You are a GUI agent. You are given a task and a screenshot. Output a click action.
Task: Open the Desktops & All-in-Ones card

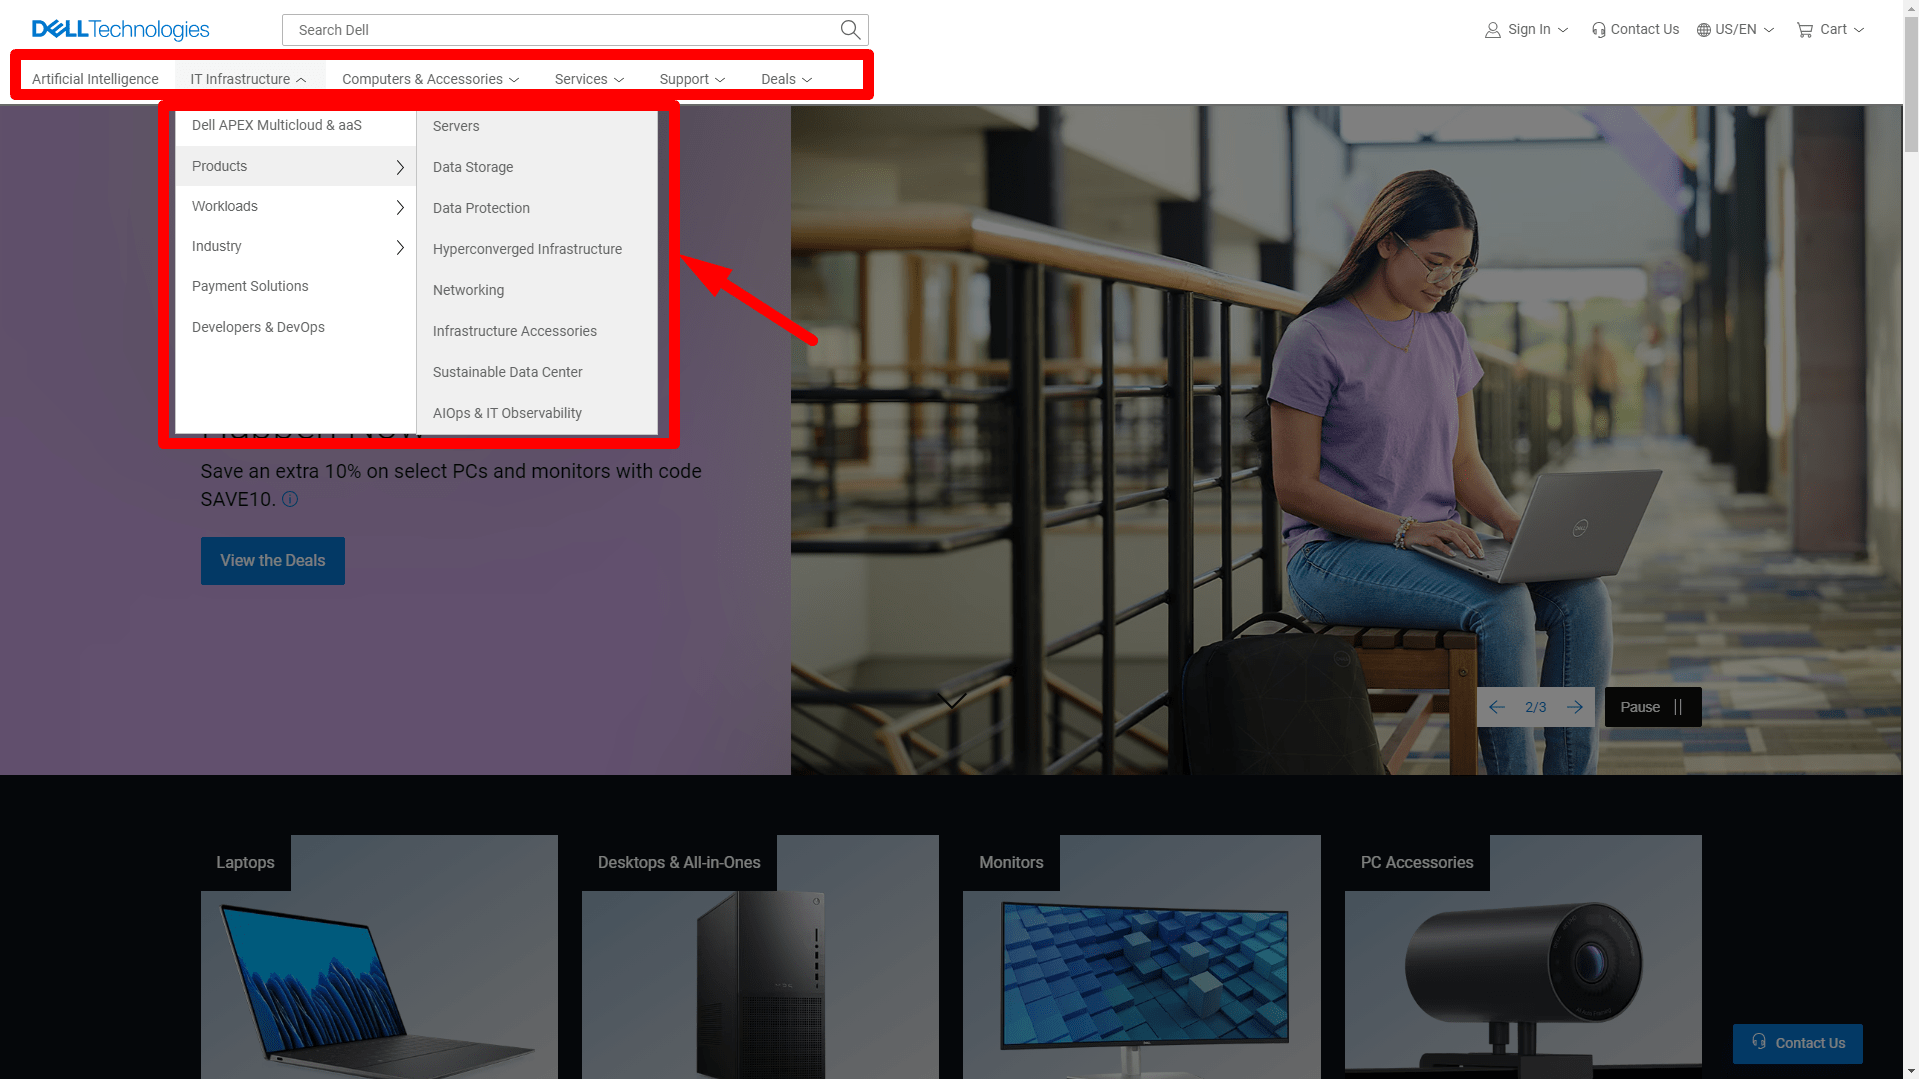760,957
